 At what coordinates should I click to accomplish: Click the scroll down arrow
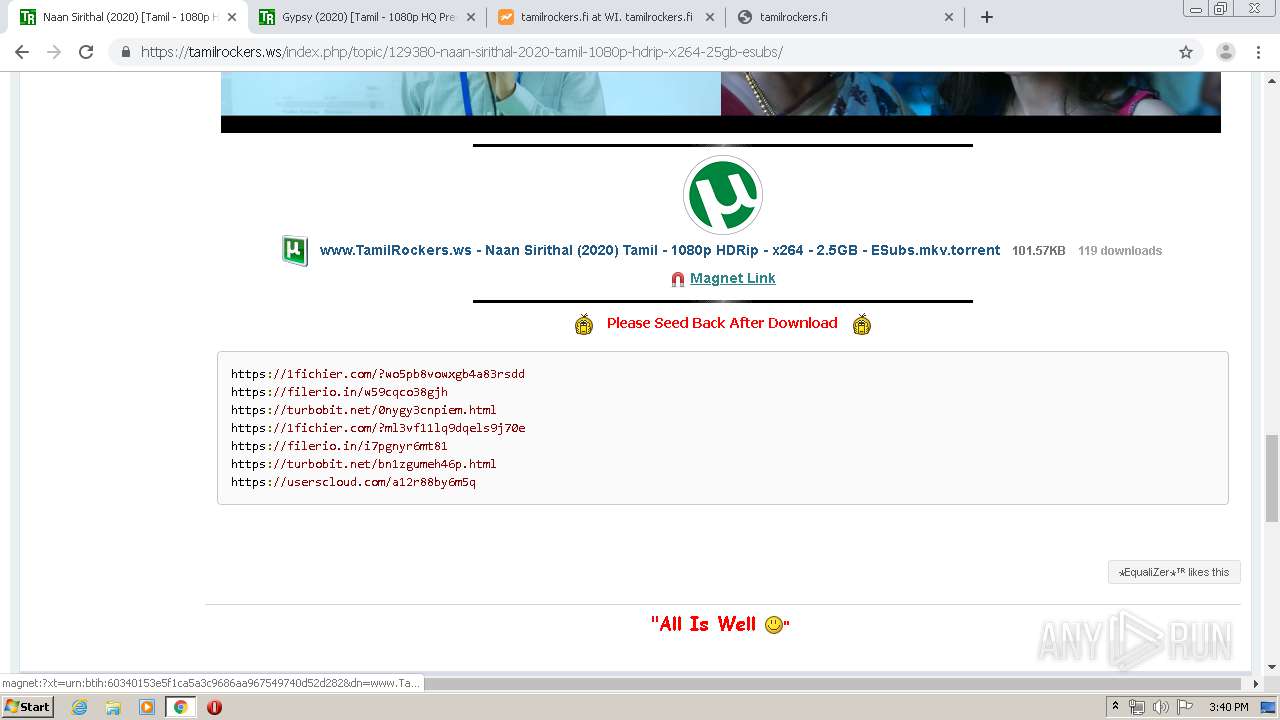(x=1271, y=667)
